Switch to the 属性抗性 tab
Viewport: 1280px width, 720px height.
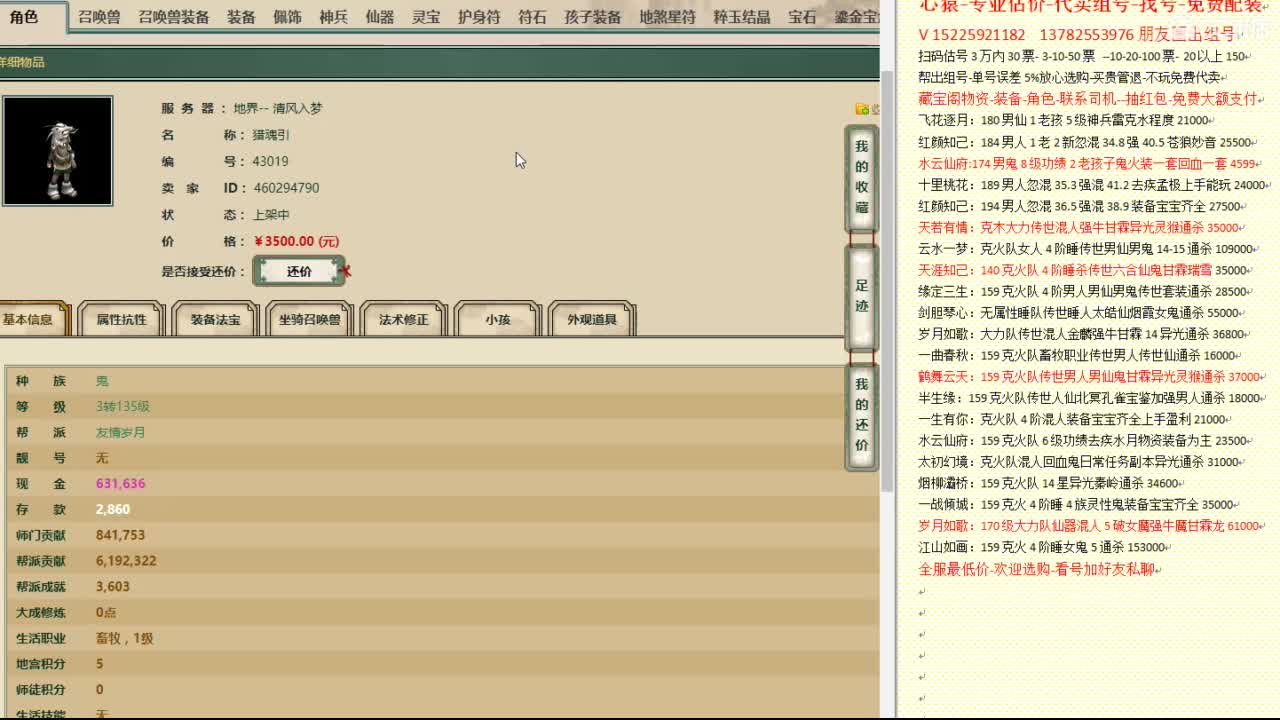pyautogui.click(x=120, y=319)
